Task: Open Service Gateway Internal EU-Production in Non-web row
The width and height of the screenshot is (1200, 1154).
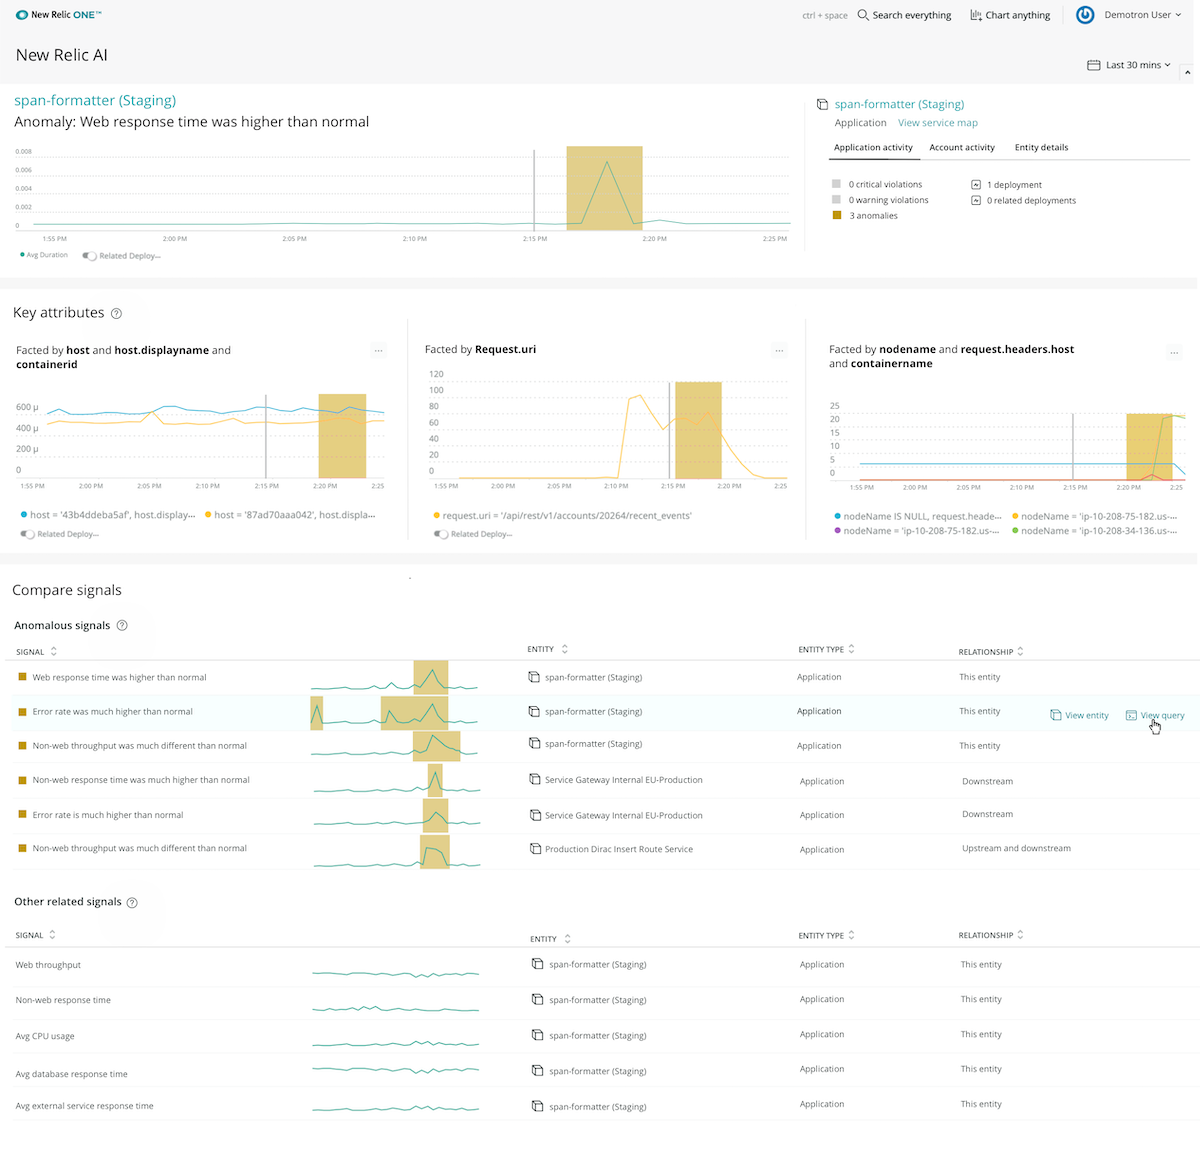Action: click(x=623, y=780)
